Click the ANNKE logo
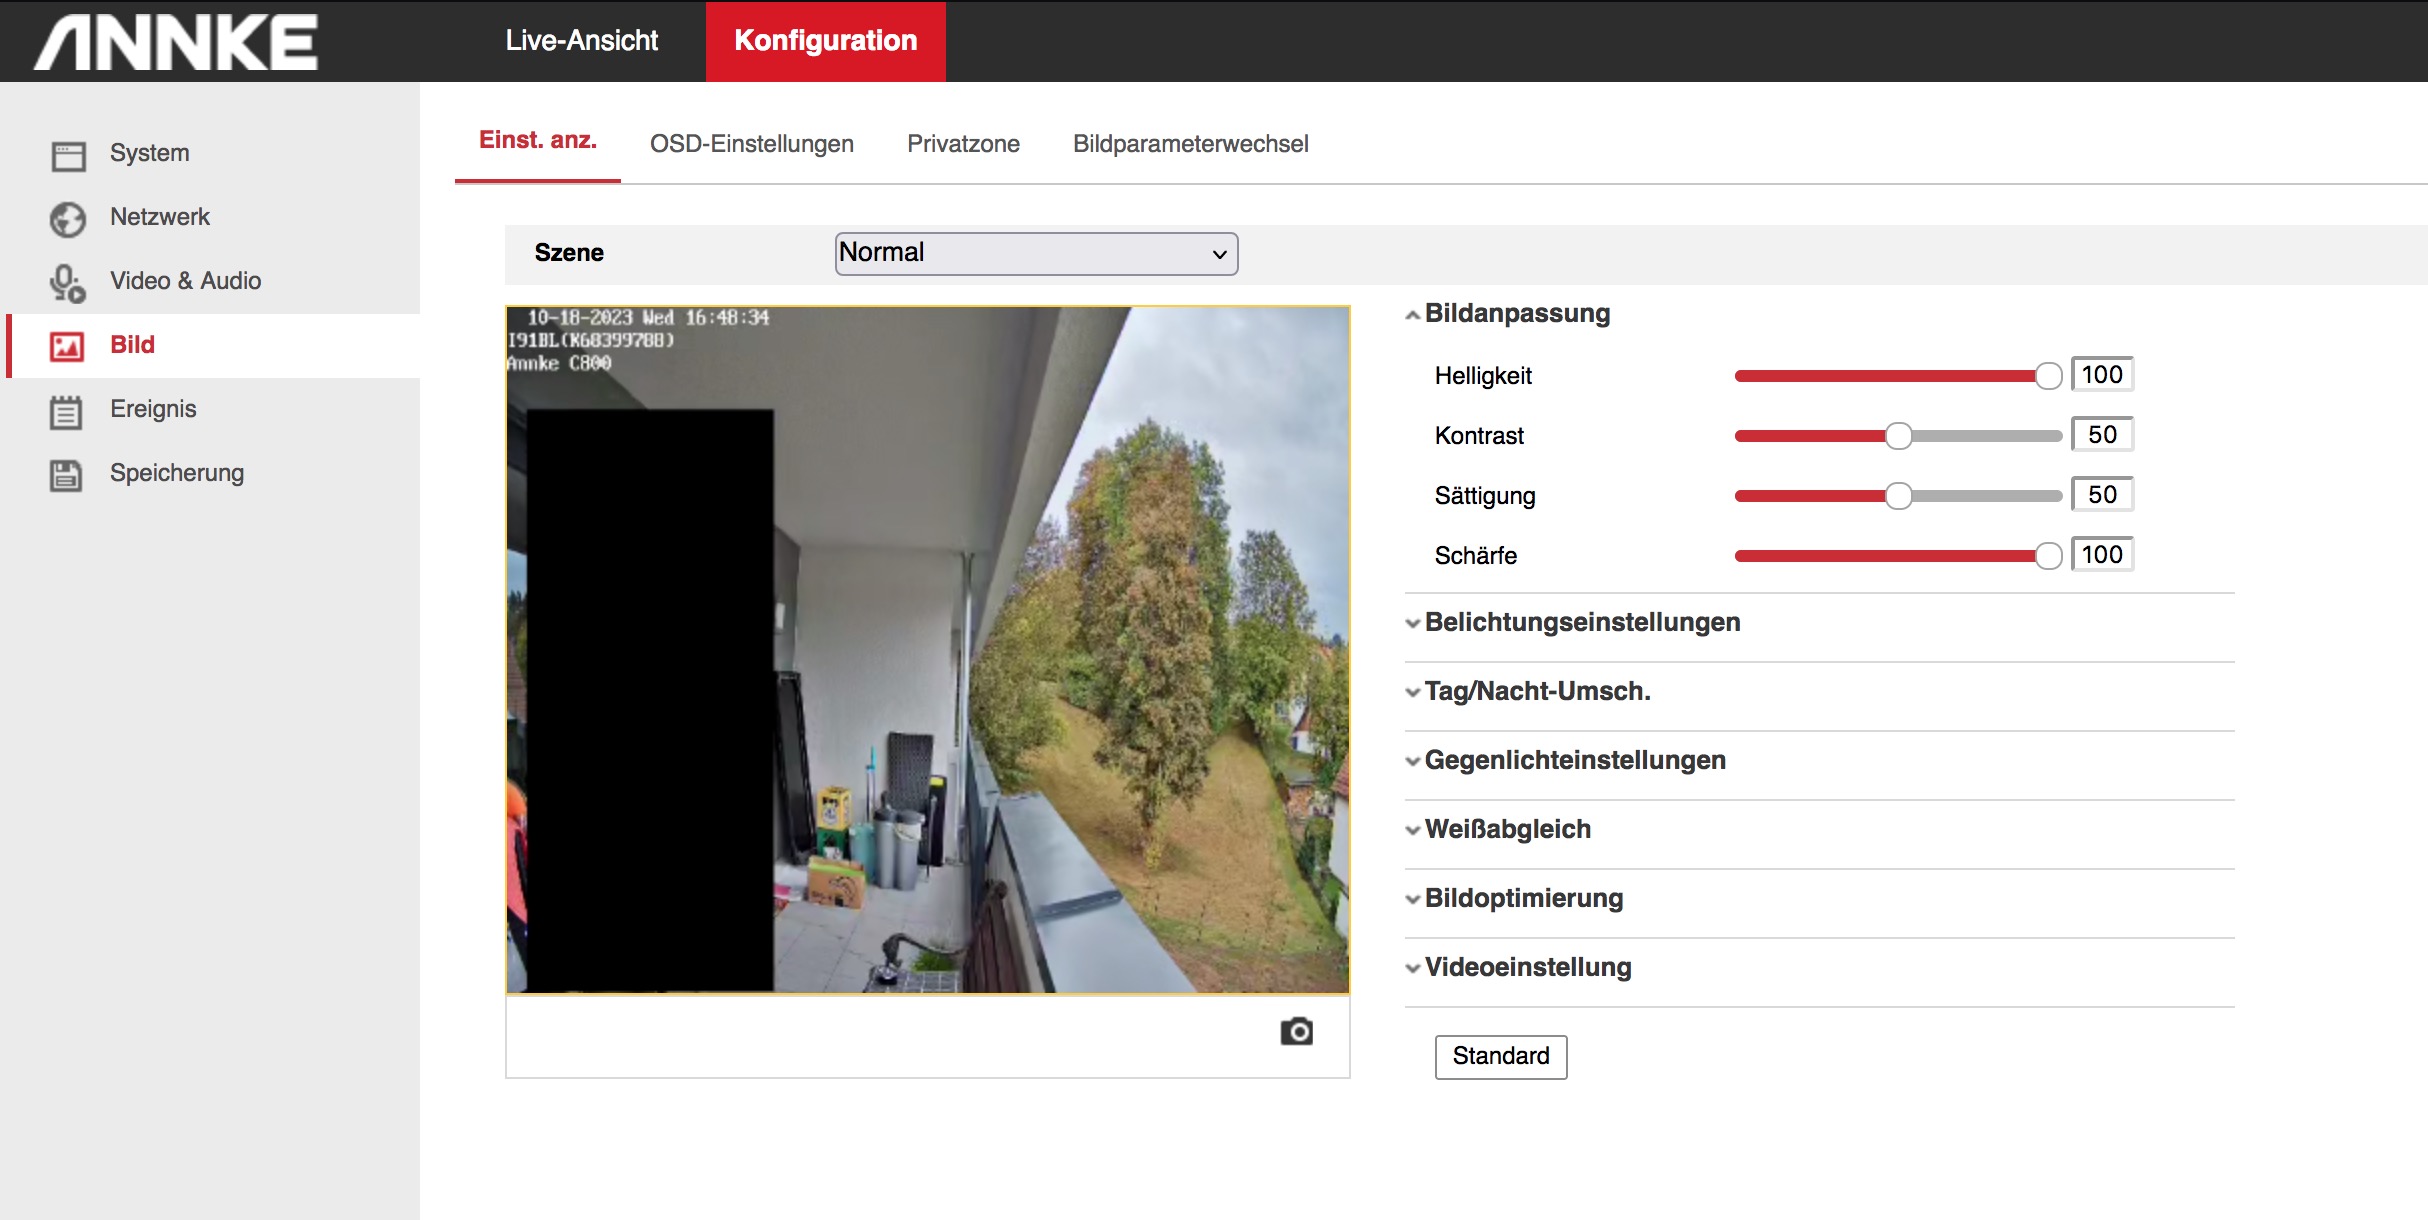This screenshot has width=2428, height=1220. click(177, 42)
